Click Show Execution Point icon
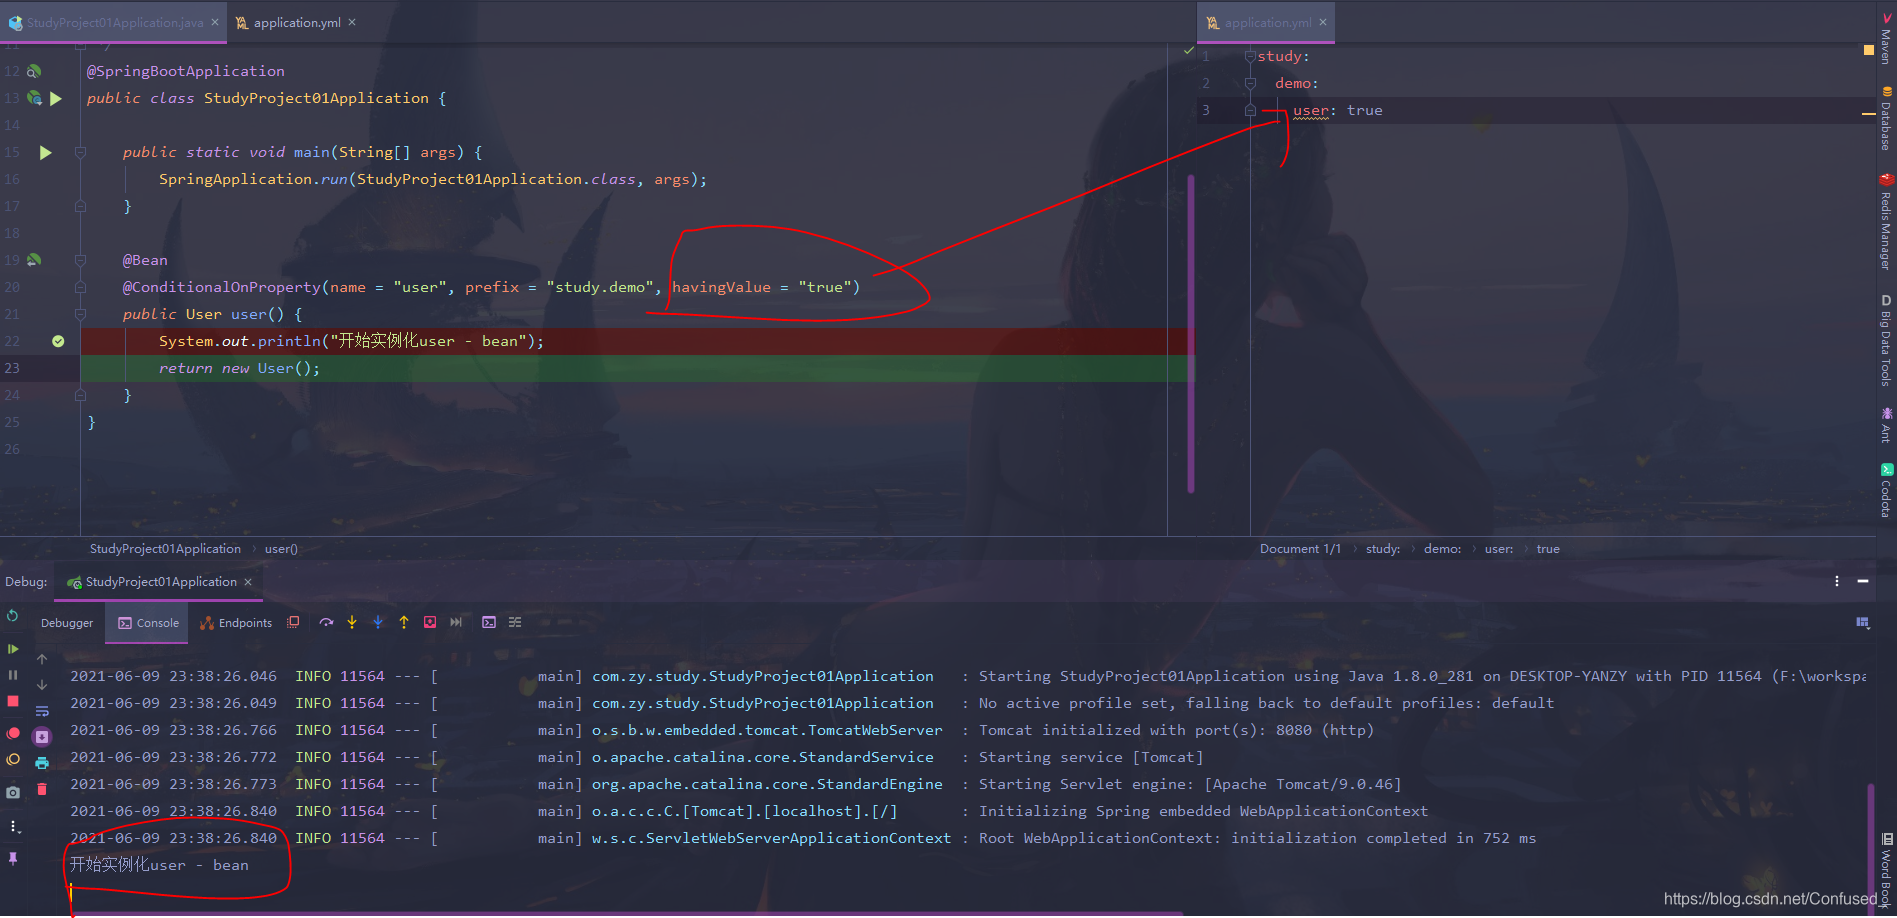1897x918 pixels. [293, 622]
